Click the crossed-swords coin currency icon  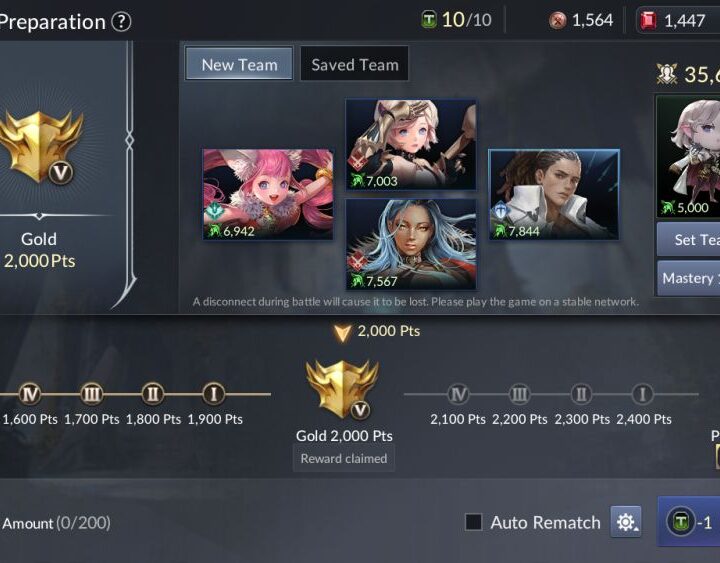click(557, 21)
